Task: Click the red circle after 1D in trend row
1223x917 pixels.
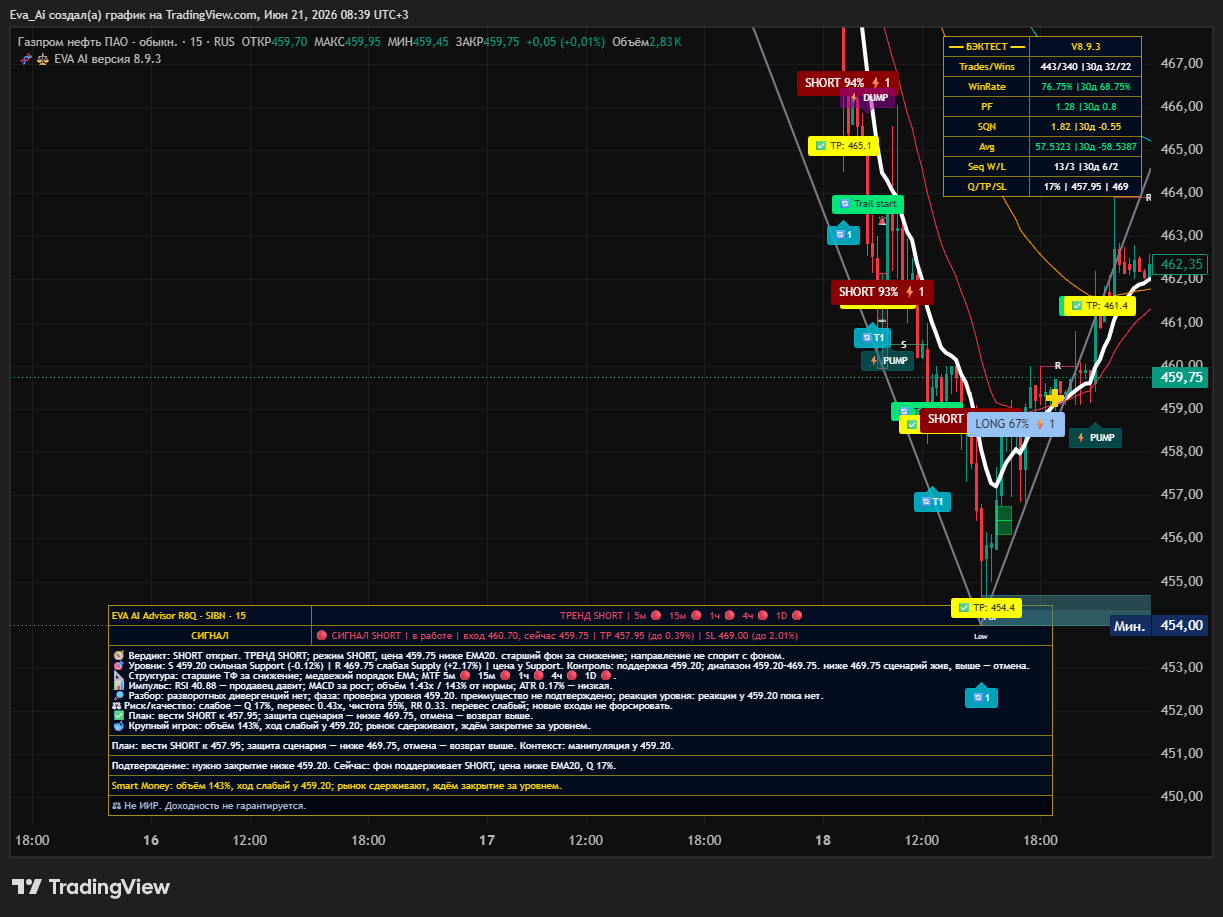Action: [x=797, y=616]
